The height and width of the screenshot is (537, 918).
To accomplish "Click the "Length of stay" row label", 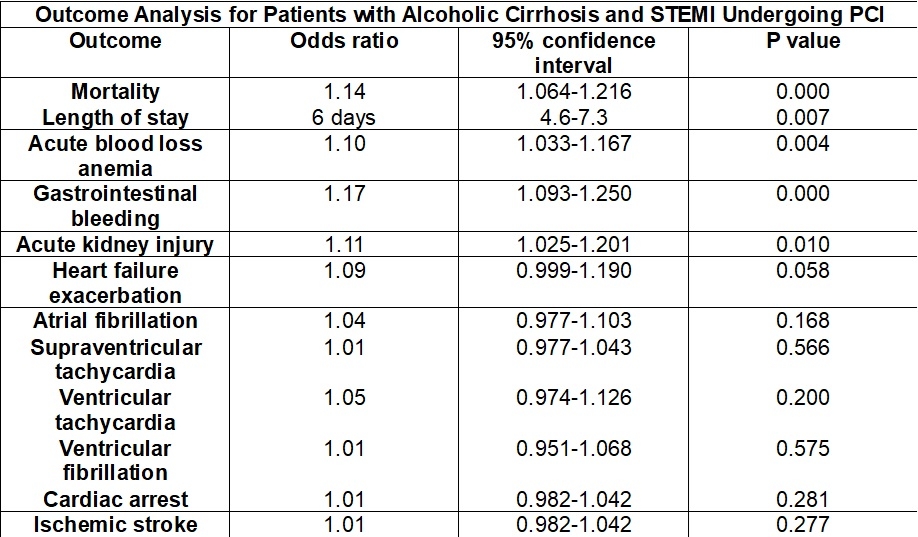I will [x=115, y=118].
